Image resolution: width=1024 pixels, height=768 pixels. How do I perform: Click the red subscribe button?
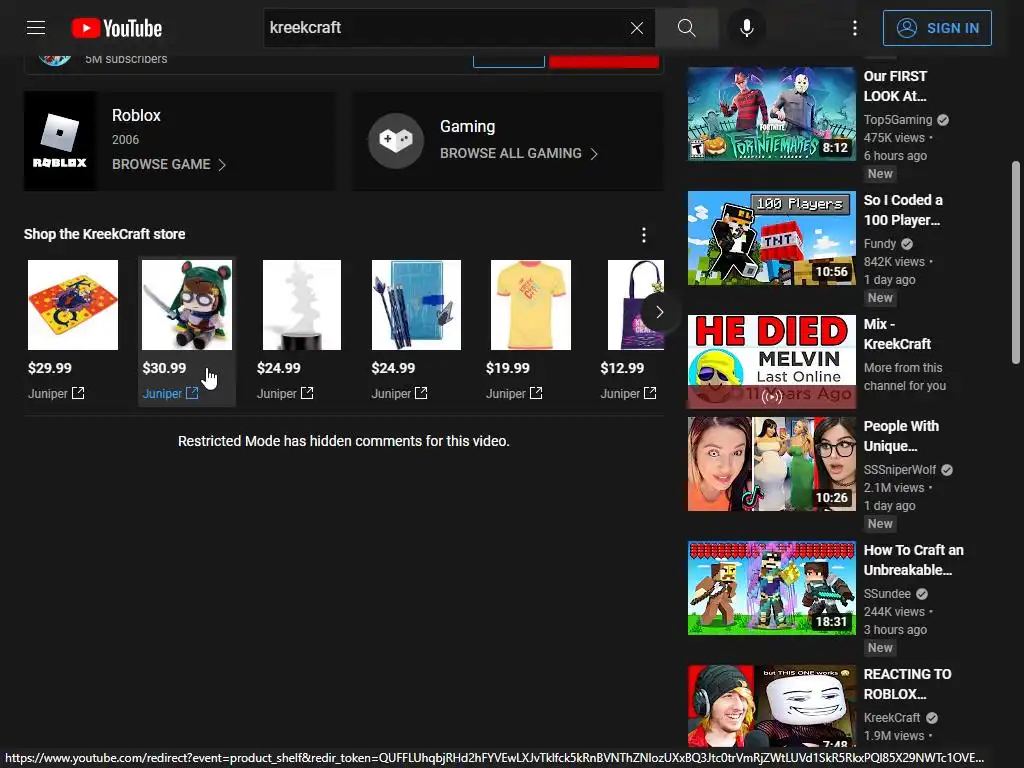point(603,61)
